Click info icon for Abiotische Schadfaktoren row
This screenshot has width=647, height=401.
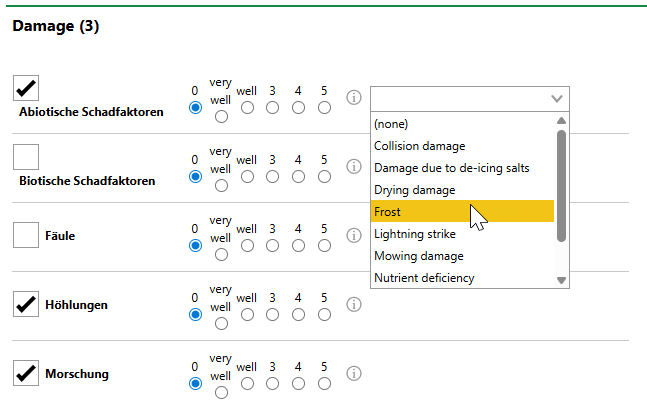pyautogui.click(x=353, y=98)
